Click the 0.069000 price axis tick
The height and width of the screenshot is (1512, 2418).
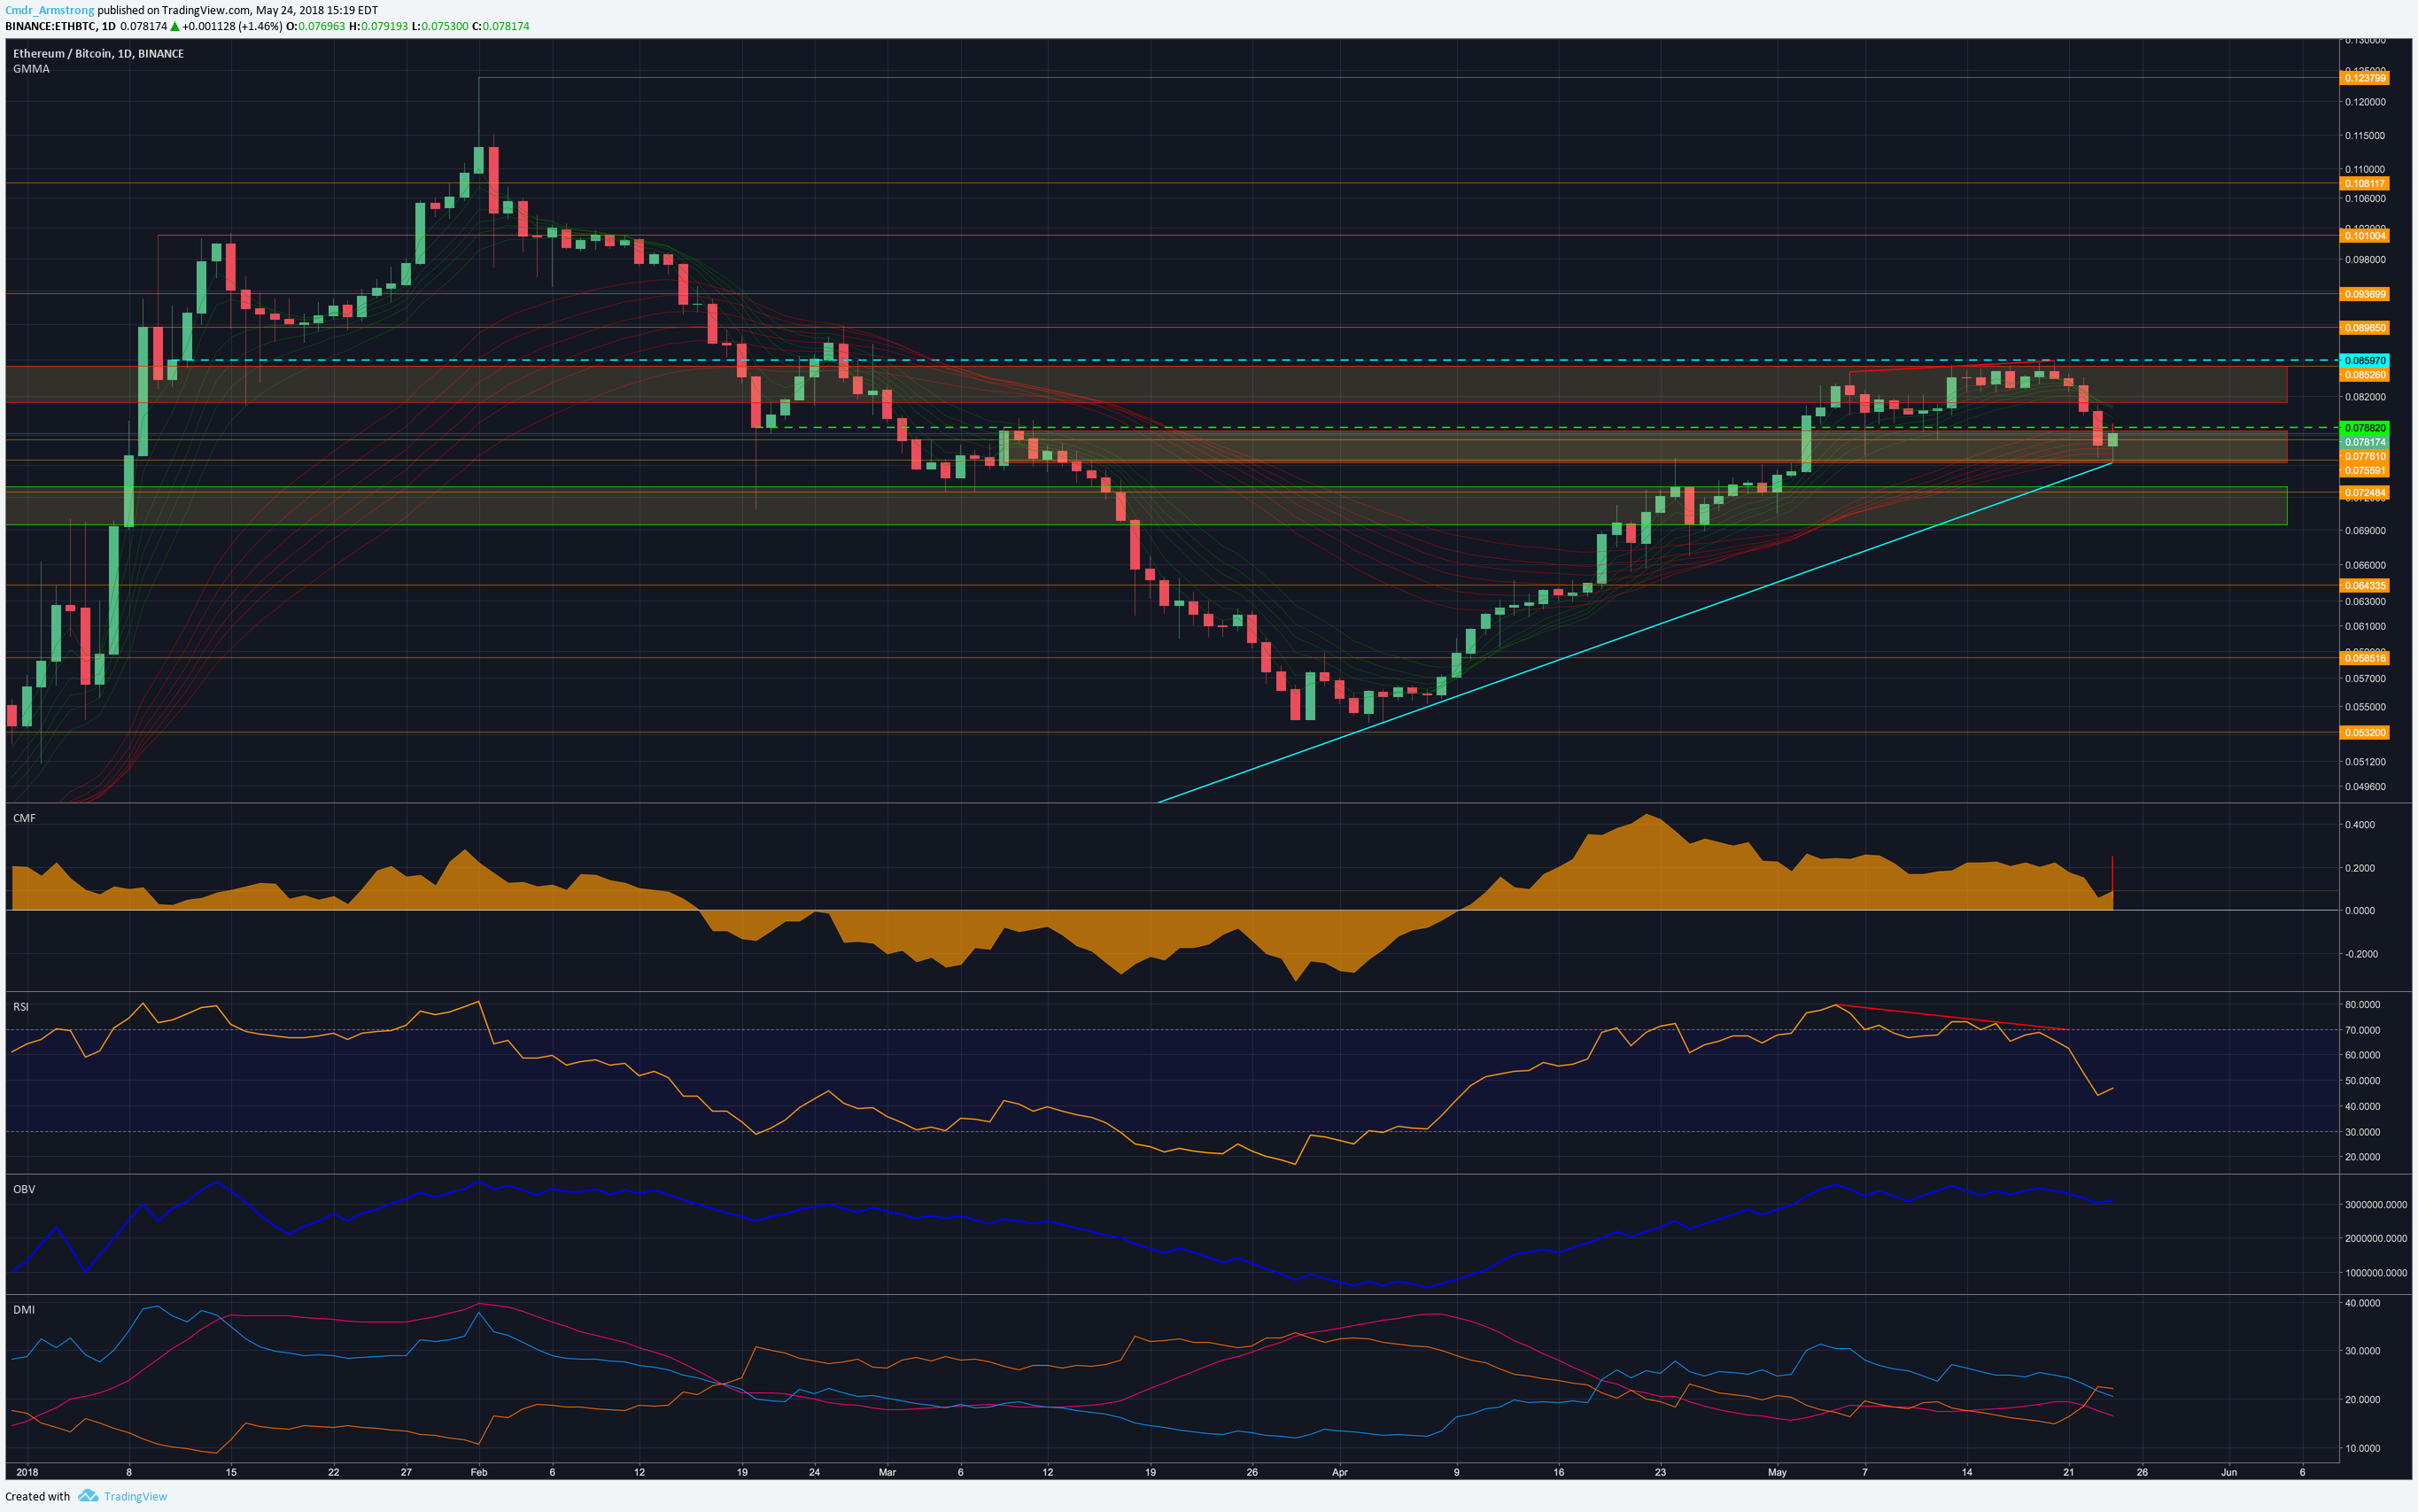click(x=2366, y=531)
